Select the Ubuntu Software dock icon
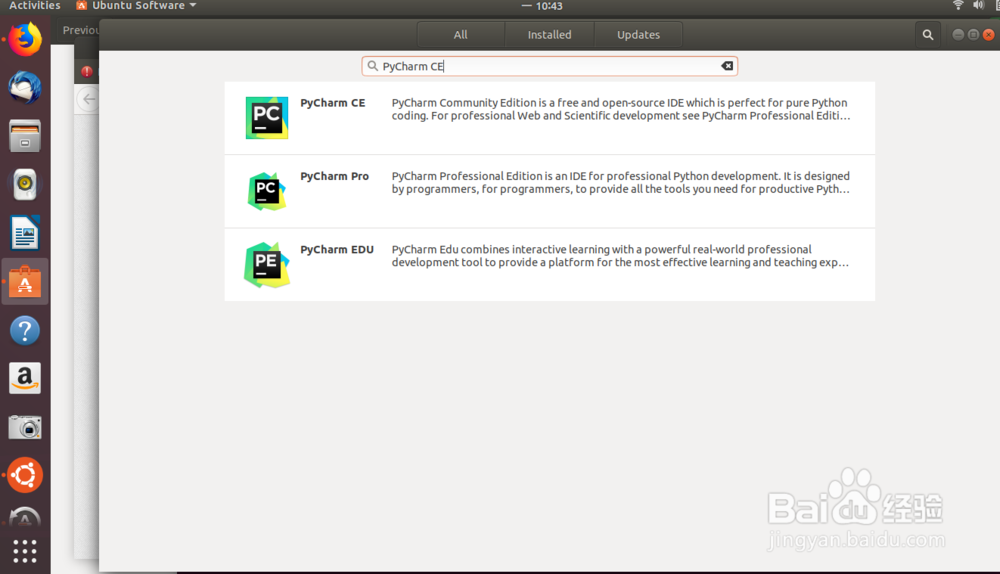 tap(25, 281)
